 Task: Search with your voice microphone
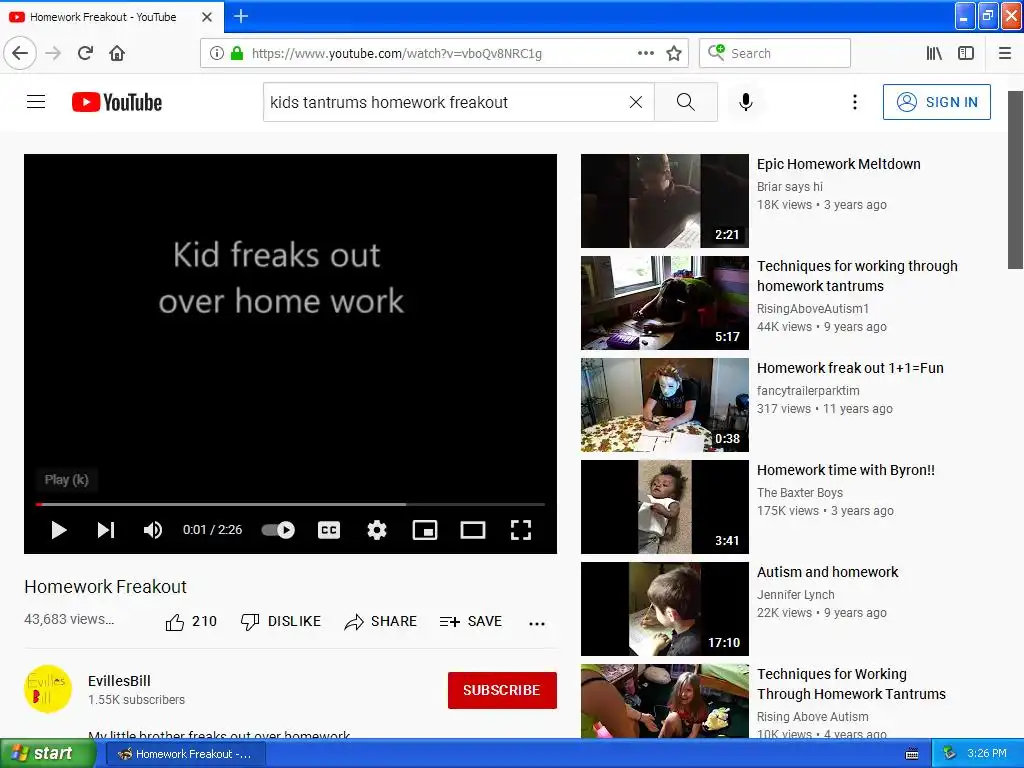point(746,102)
